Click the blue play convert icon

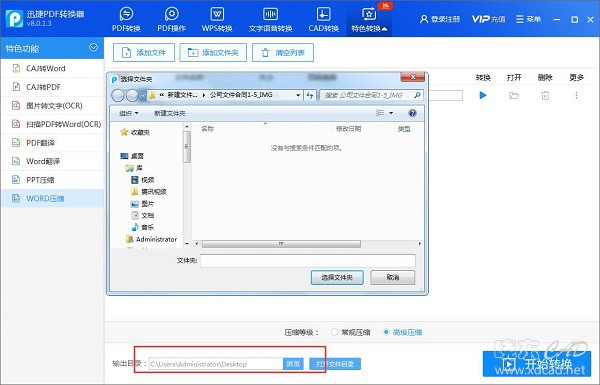coord(483,95)
